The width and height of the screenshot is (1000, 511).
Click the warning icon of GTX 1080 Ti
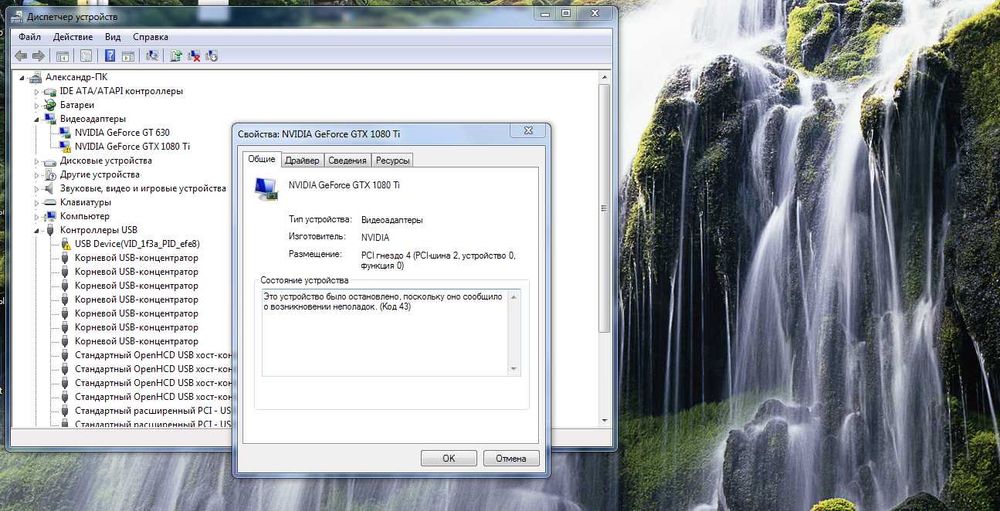tap(64, 147)
